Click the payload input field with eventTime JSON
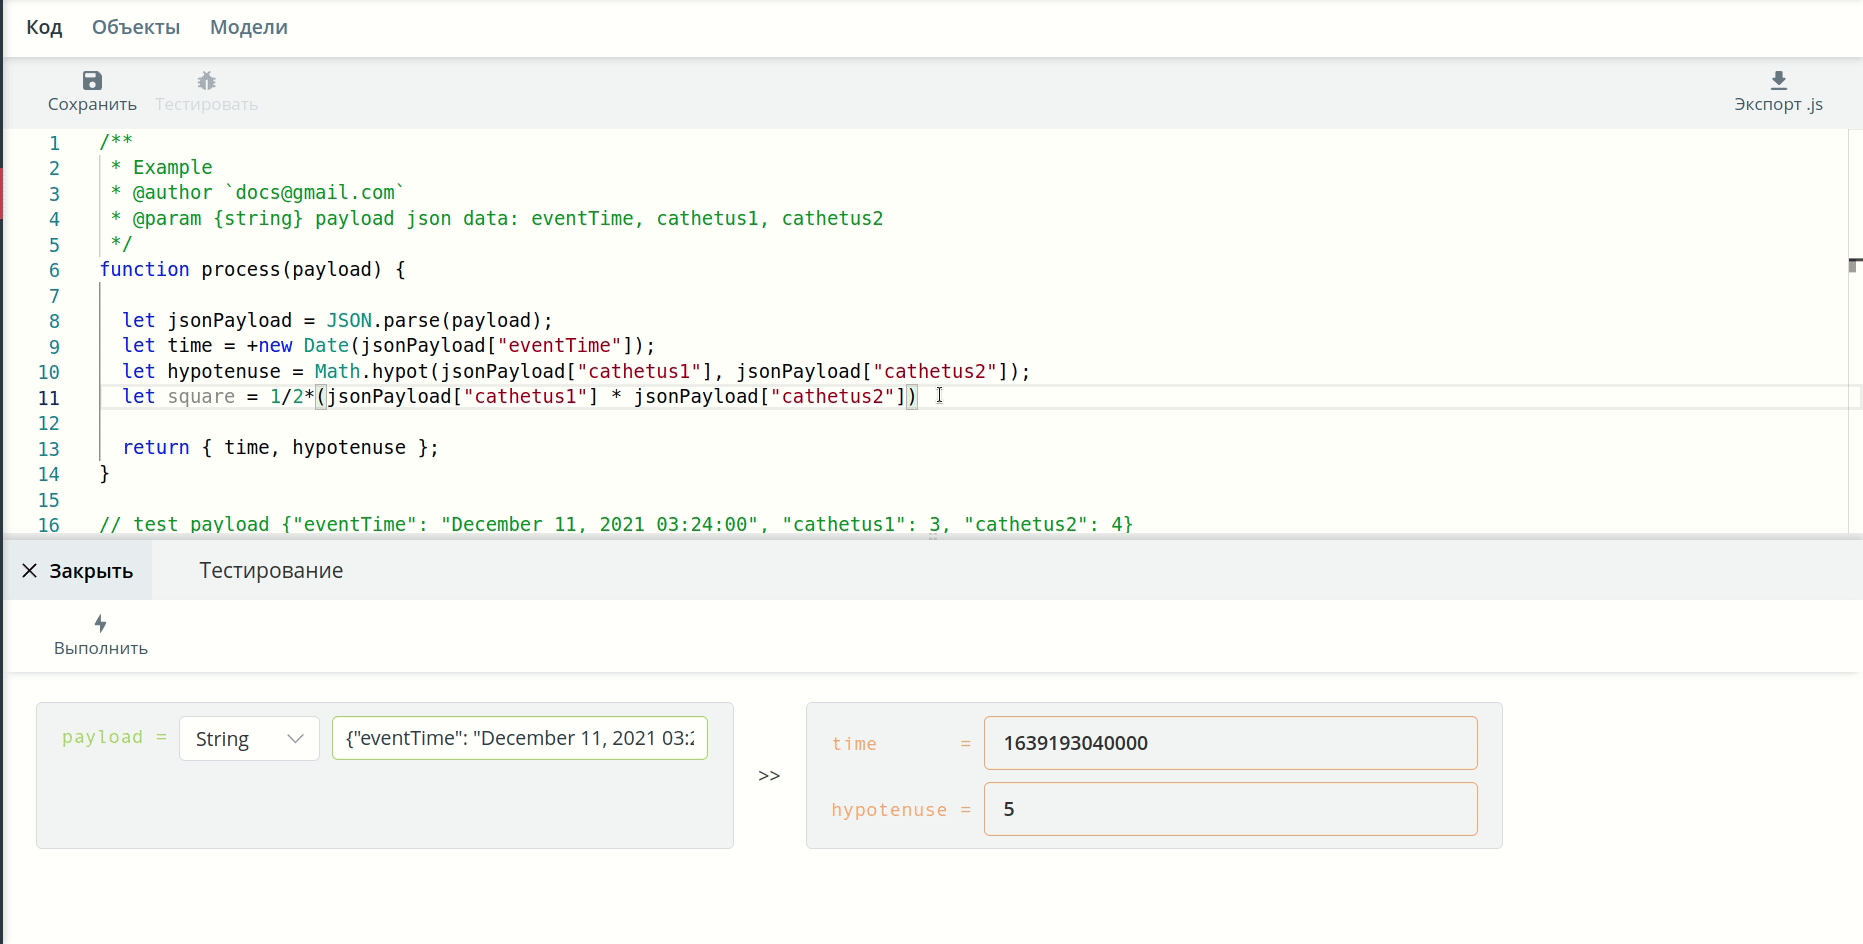This screenshot has width=1863, height=944. pos(520,738)
